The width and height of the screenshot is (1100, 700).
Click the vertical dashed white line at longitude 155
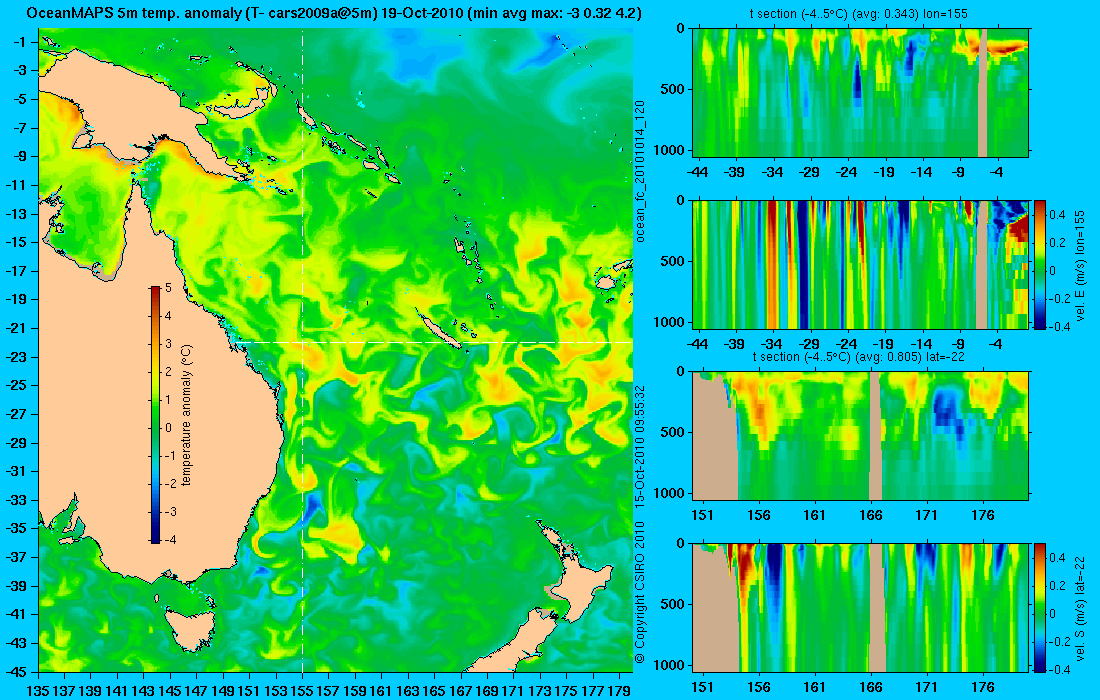click(302, 351)
